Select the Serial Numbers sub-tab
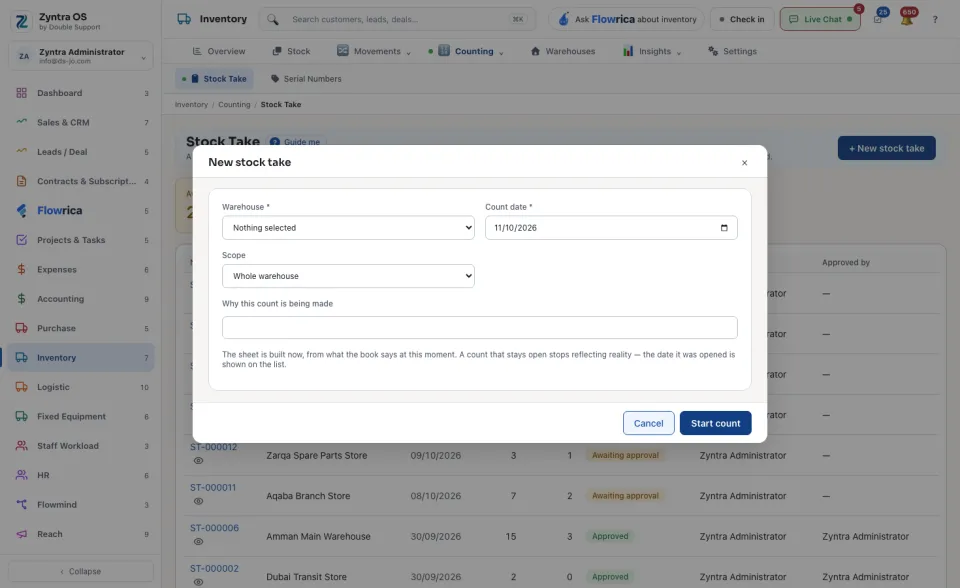Viewport: 960px width, 588px height. point(306,79)
